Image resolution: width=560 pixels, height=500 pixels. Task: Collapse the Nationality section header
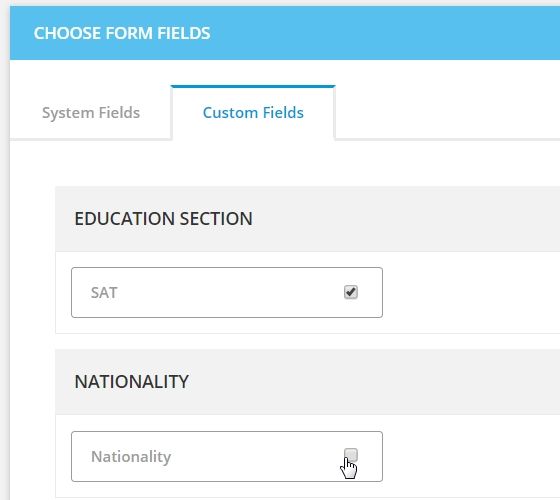tap(308, 382)
